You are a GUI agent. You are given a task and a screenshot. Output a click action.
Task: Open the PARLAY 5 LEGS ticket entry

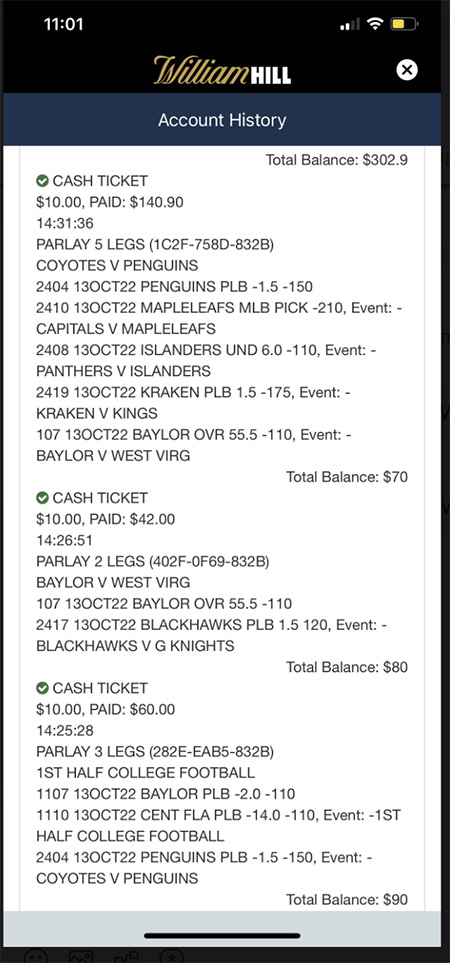[155, 244]
